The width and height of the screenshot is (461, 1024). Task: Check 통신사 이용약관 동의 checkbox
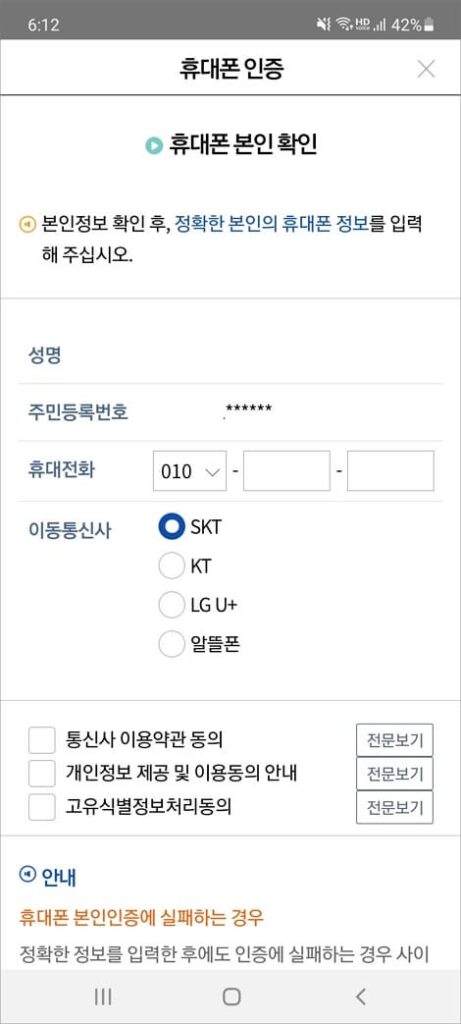click(x=42, y=741)
